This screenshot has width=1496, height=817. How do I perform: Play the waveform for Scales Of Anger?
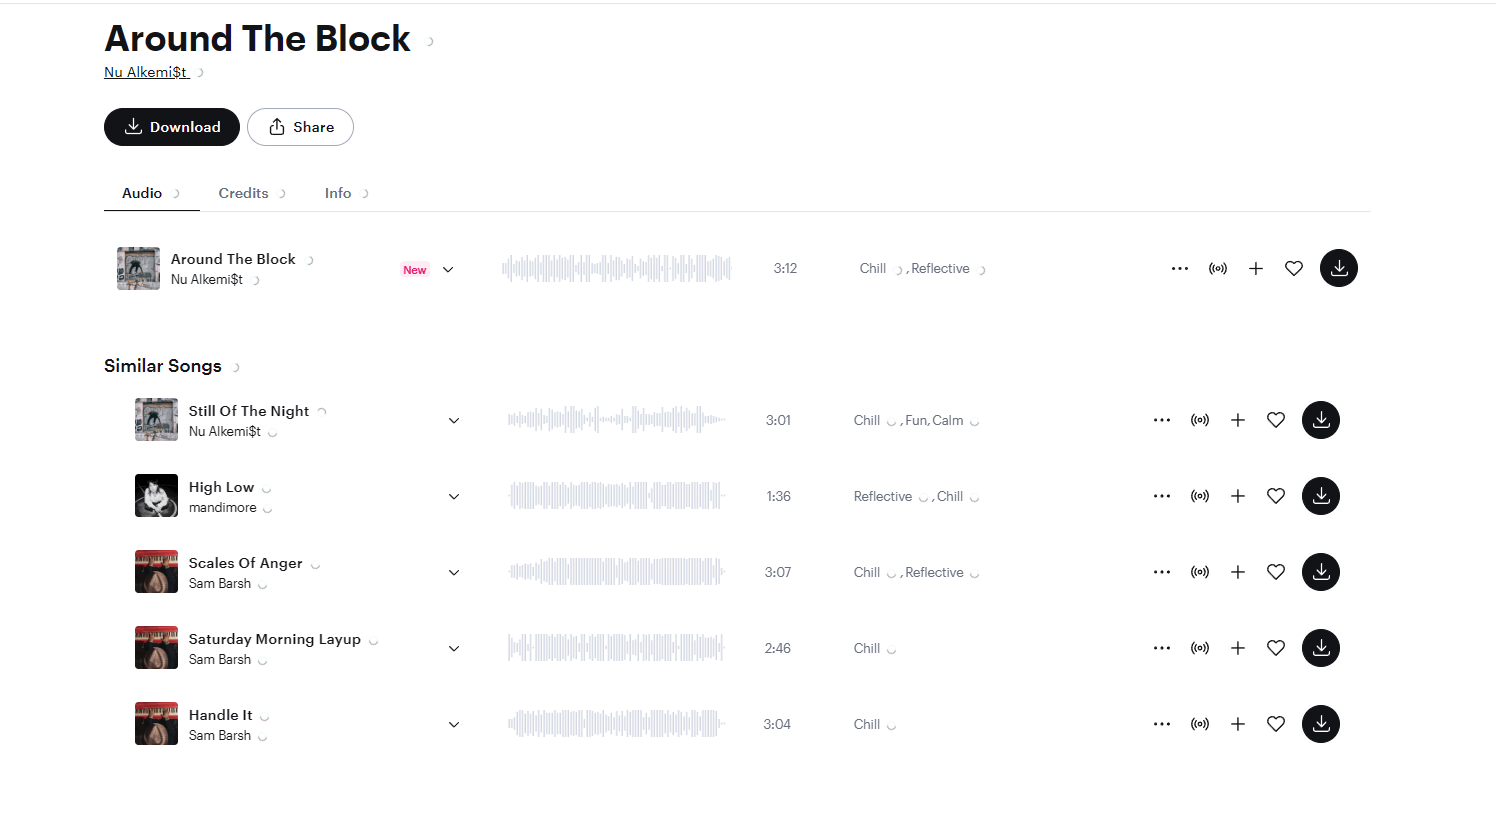(x=616, y=571)
